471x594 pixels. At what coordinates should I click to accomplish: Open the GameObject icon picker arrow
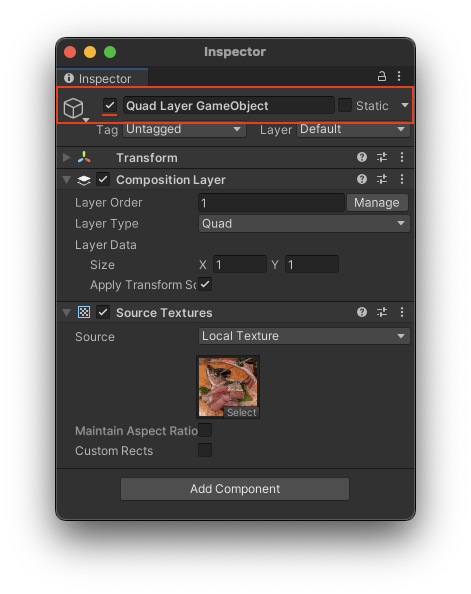point(86,120)
